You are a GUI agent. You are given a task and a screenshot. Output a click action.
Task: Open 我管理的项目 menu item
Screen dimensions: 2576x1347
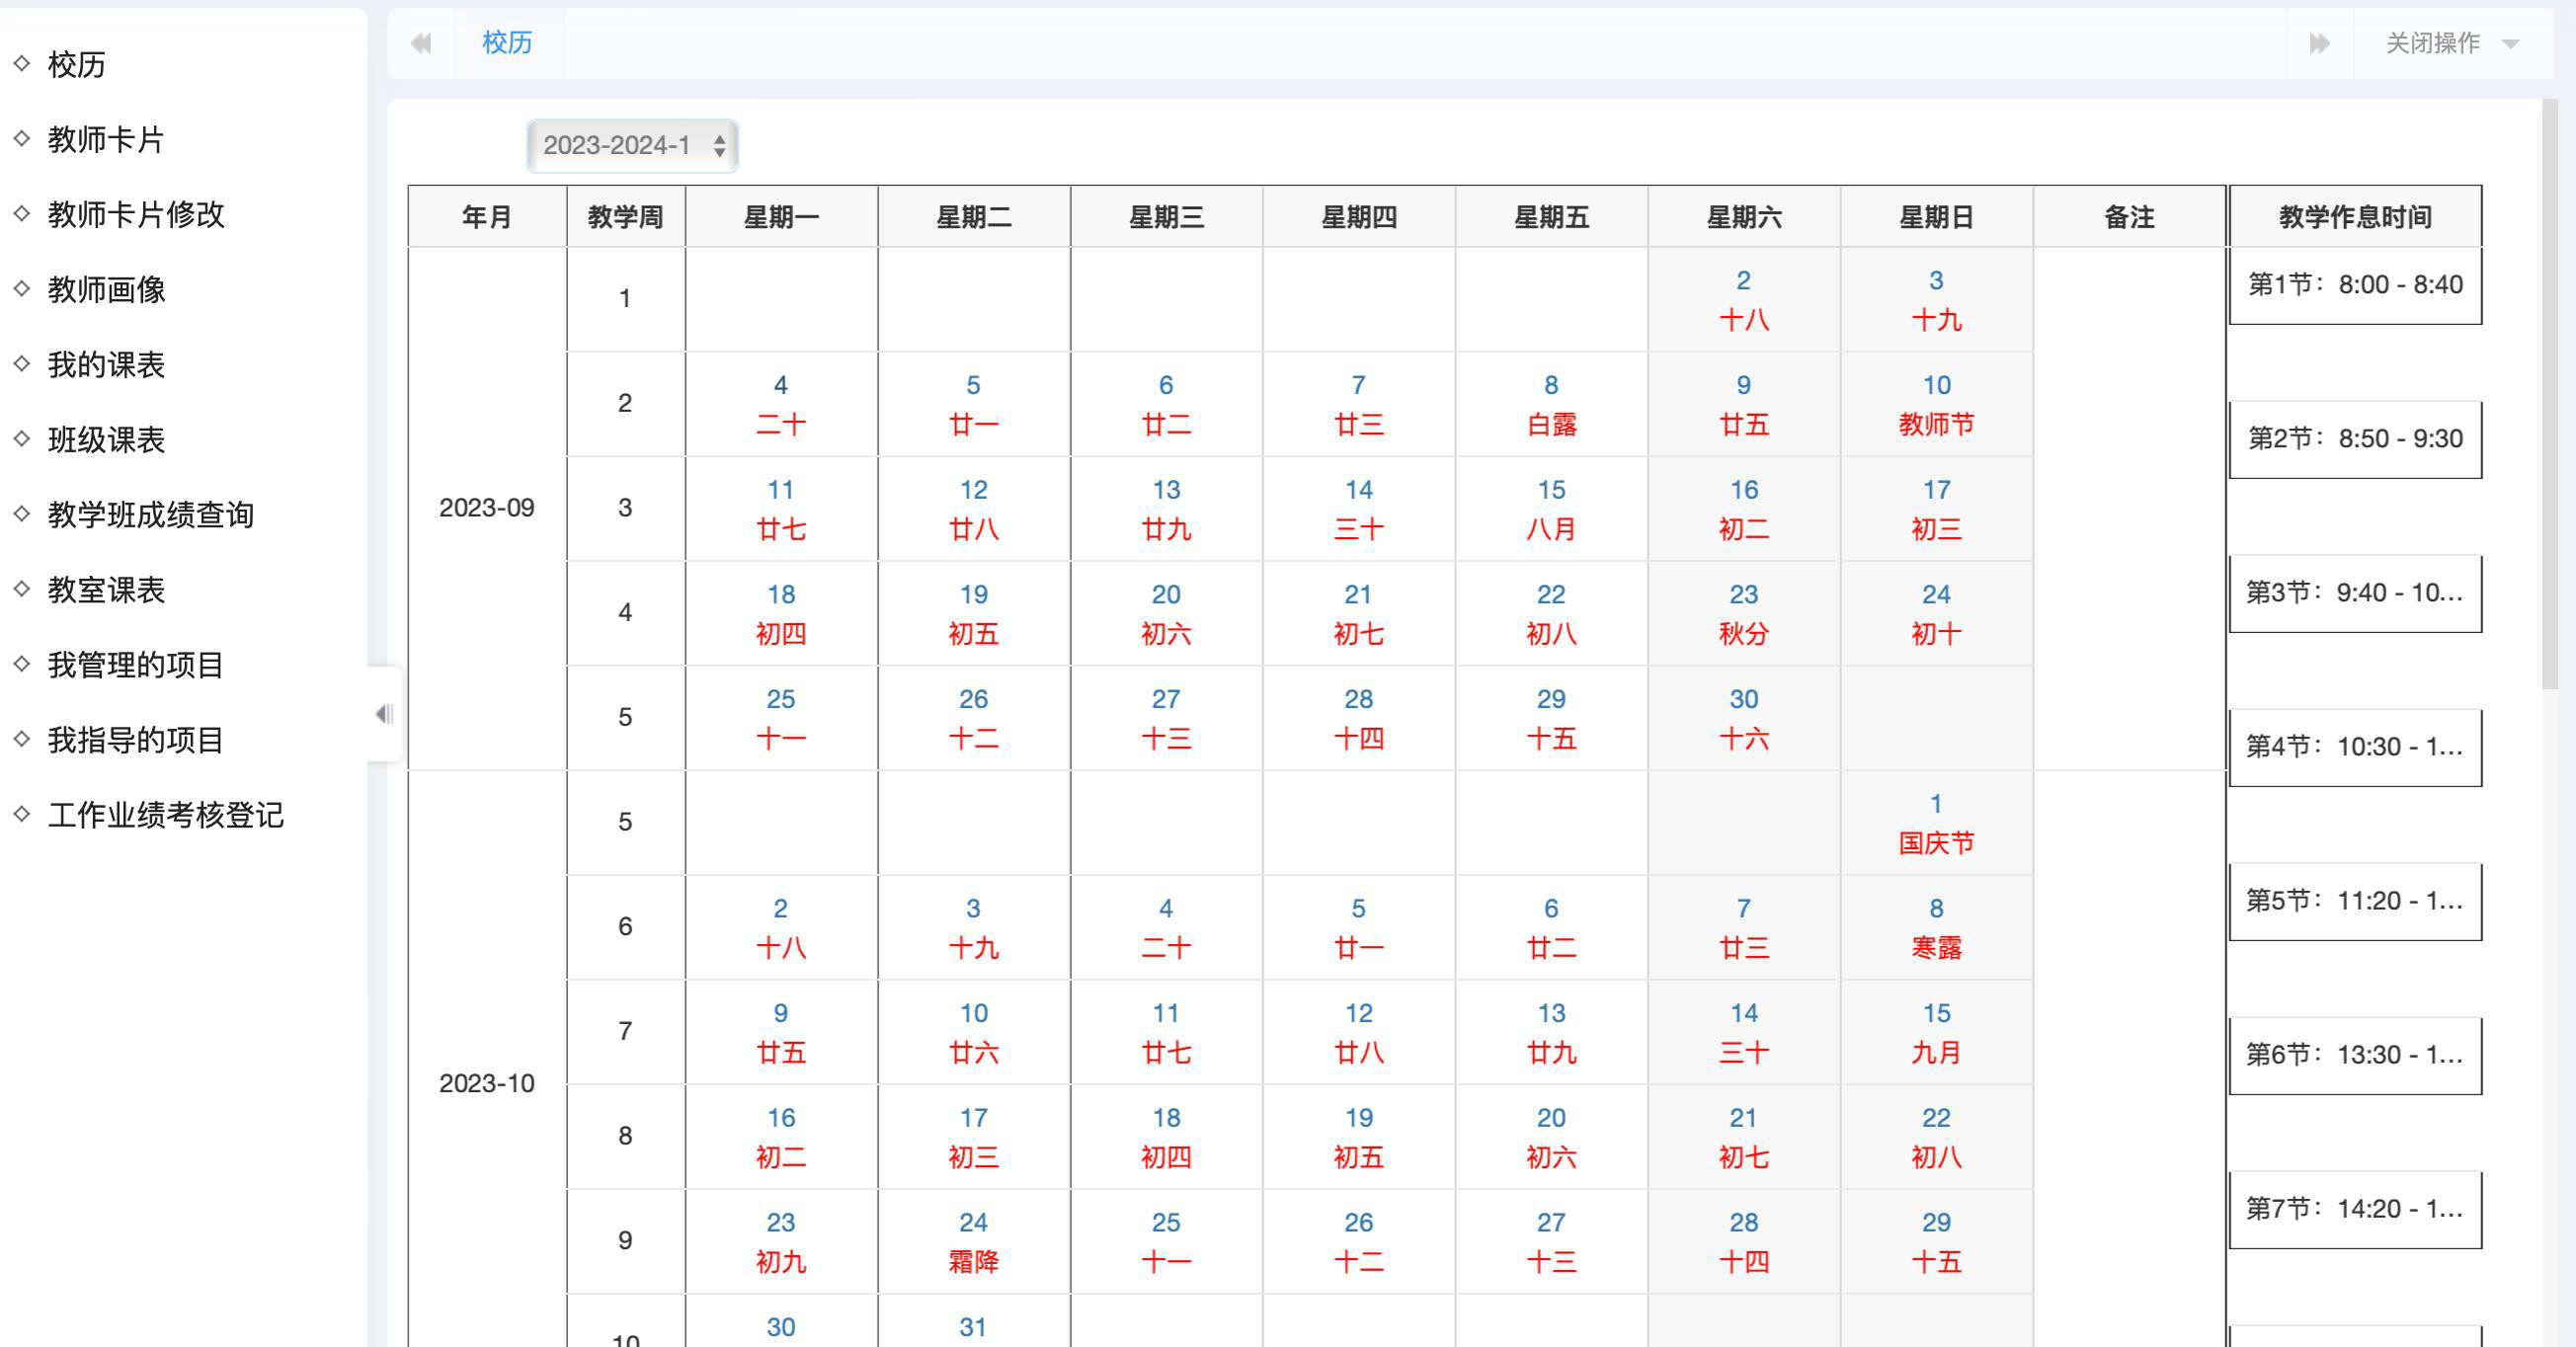coord(136,664)
